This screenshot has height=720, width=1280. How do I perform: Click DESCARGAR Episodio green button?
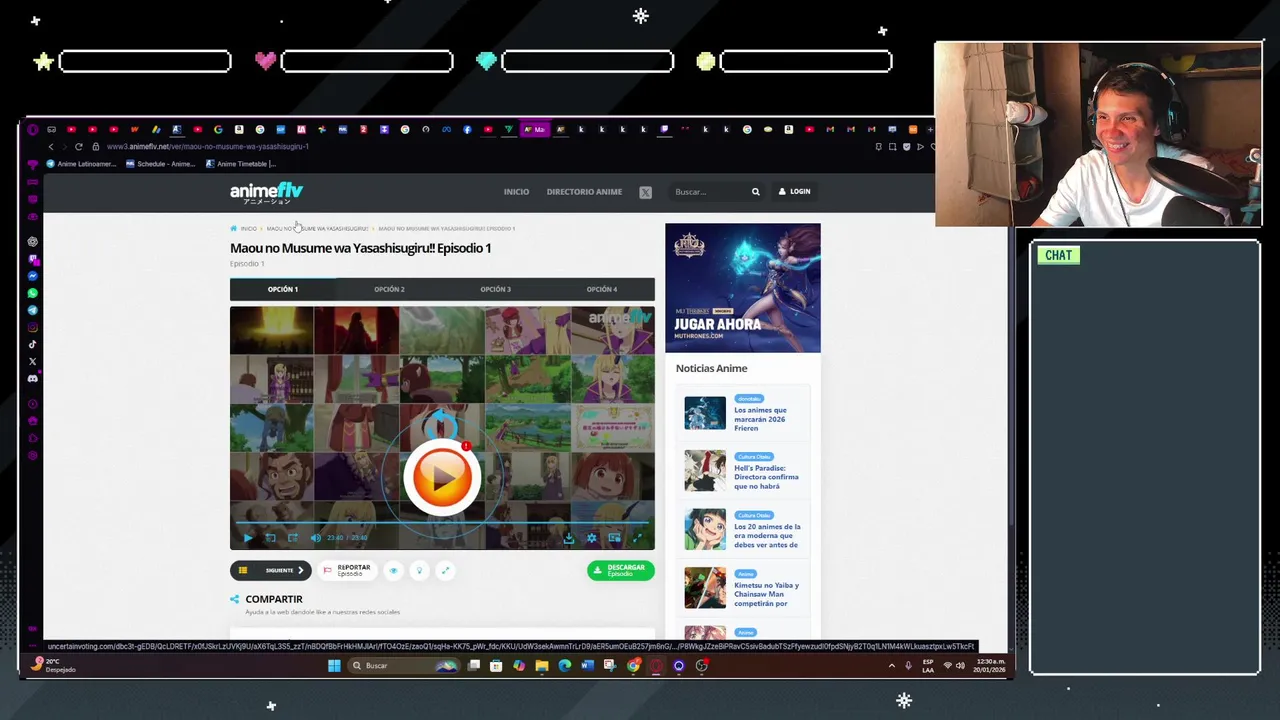(x=621, y=570)
